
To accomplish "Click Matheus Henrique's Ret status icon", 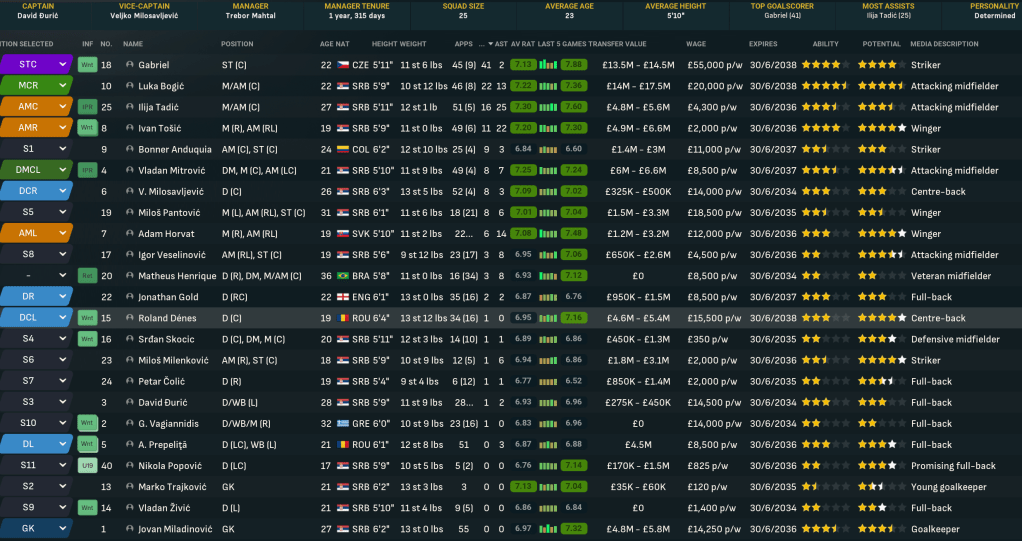I will pyautogui.click(x=87, y=276).
